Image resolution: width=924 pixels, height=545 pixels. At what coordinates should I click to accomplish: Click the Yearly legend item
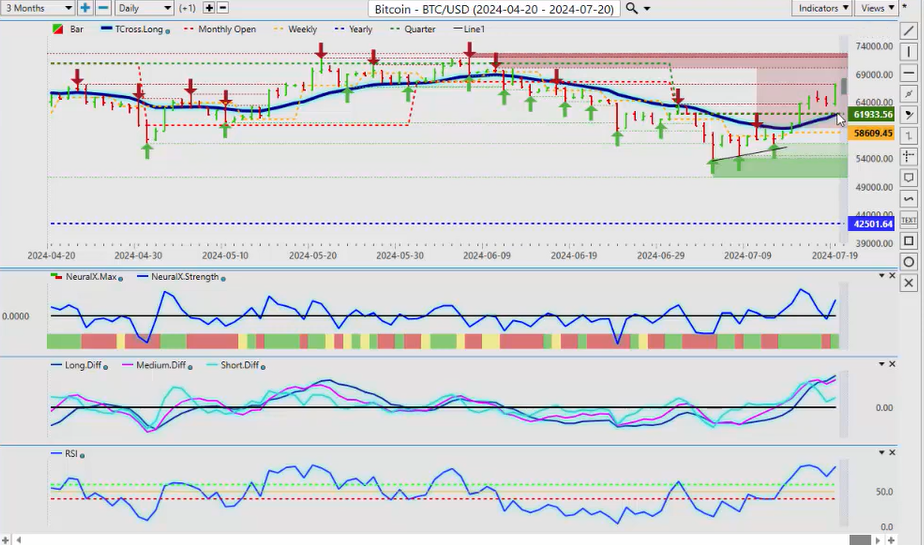coord(354,29)
